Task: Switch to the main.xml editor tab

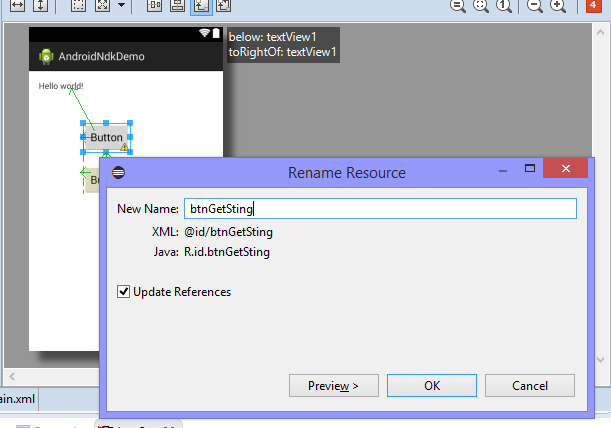Action: [20, 400]
